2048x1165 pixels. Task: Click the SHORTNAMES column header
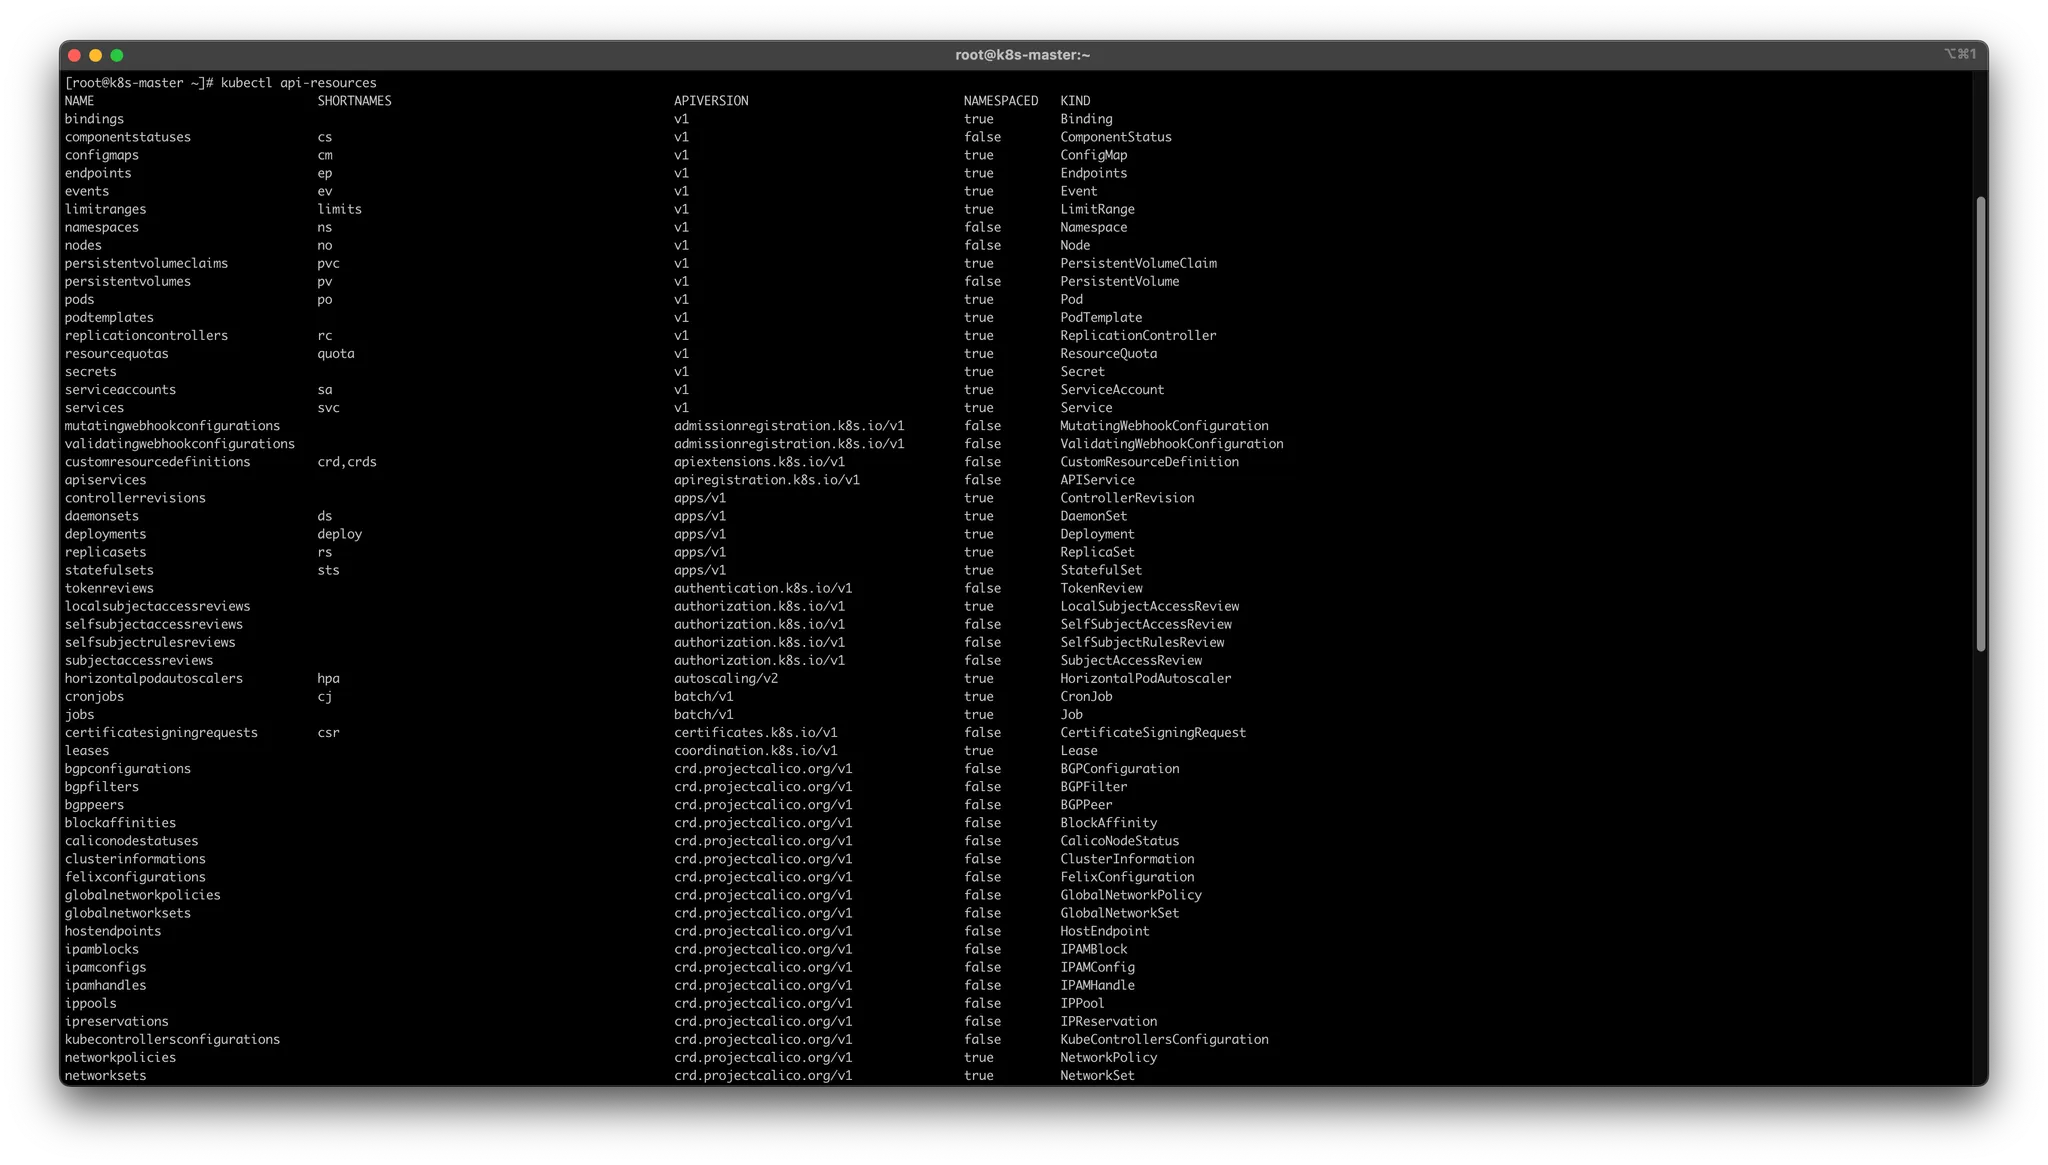pyautogui.click(x=354, y=101)
